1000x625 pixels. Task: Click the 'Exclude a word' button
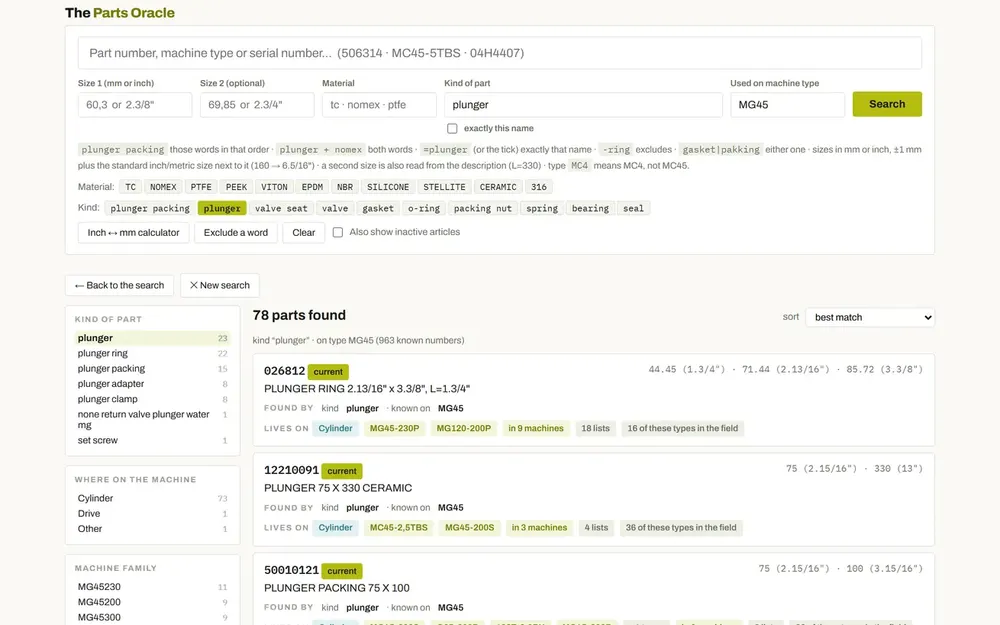[x=236, y=233]
